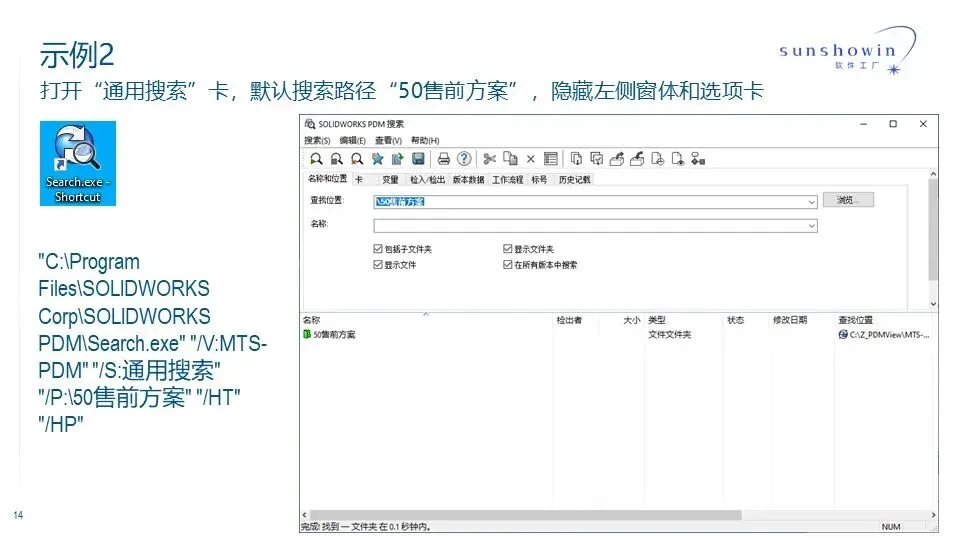Image resolution: width=960 pixels, height=540 pixels.
Task: Toggle the 显示文件 checkbox
Action: click(378, 264)
